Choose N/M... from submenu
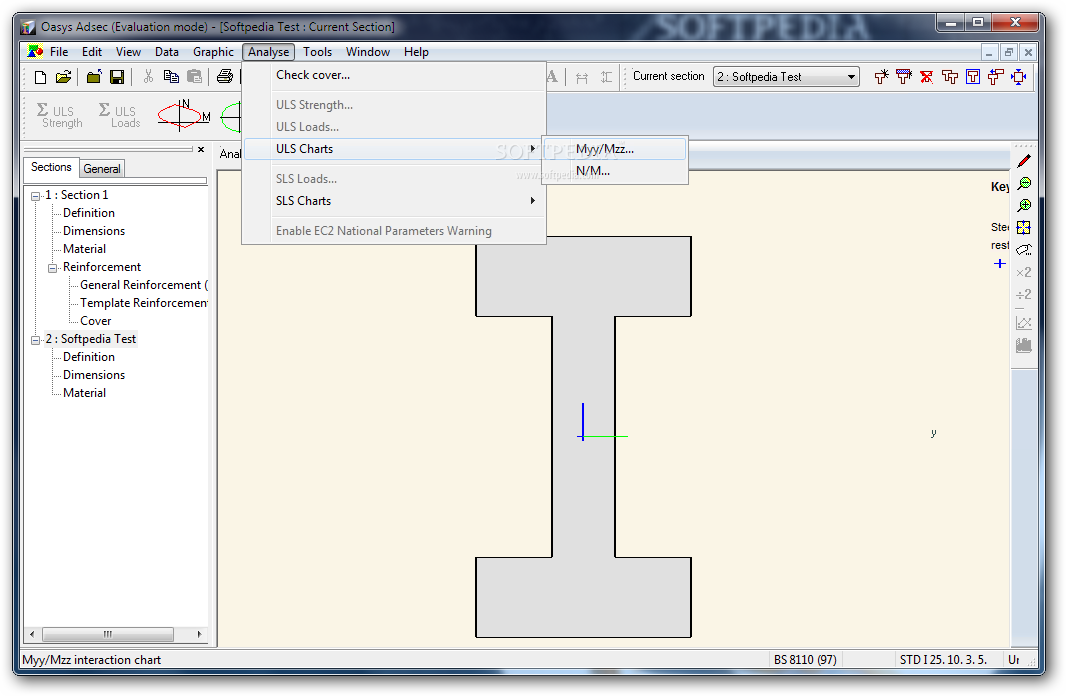1066x696 pixels. [x=615, y=171]
